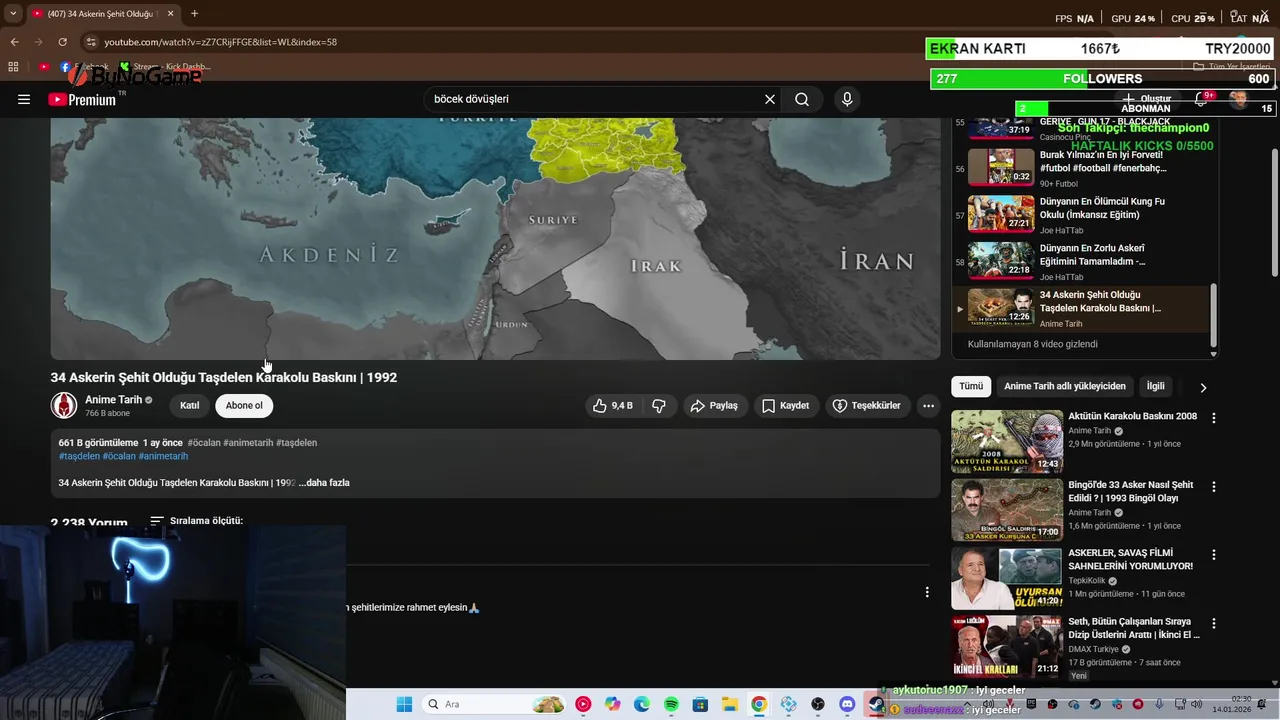The width and height of the screenshot is (1280, 720).
Task: Open the YouTube hamburger guide menu
Action: [x=24, y=99]
